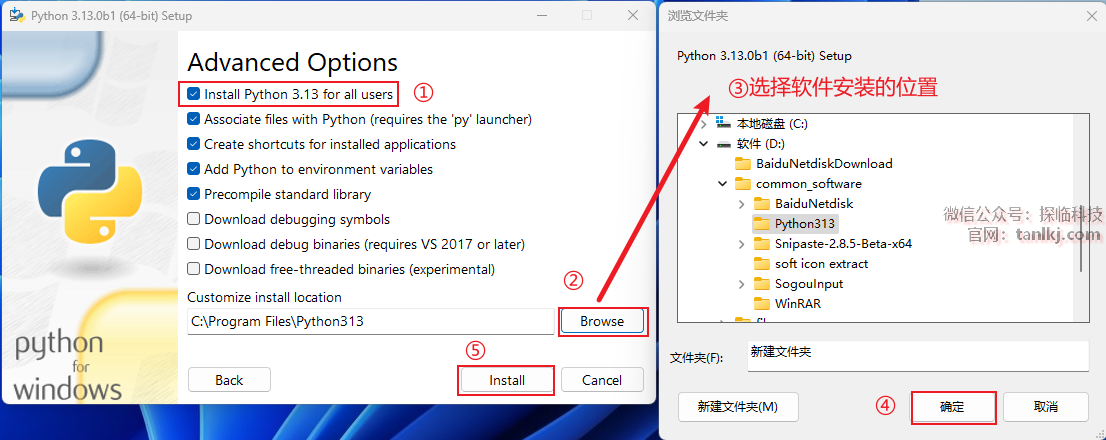Viewport: 1106px width, 440px height.
Task: Expand the local disk C: tree node
Action: 704,124
